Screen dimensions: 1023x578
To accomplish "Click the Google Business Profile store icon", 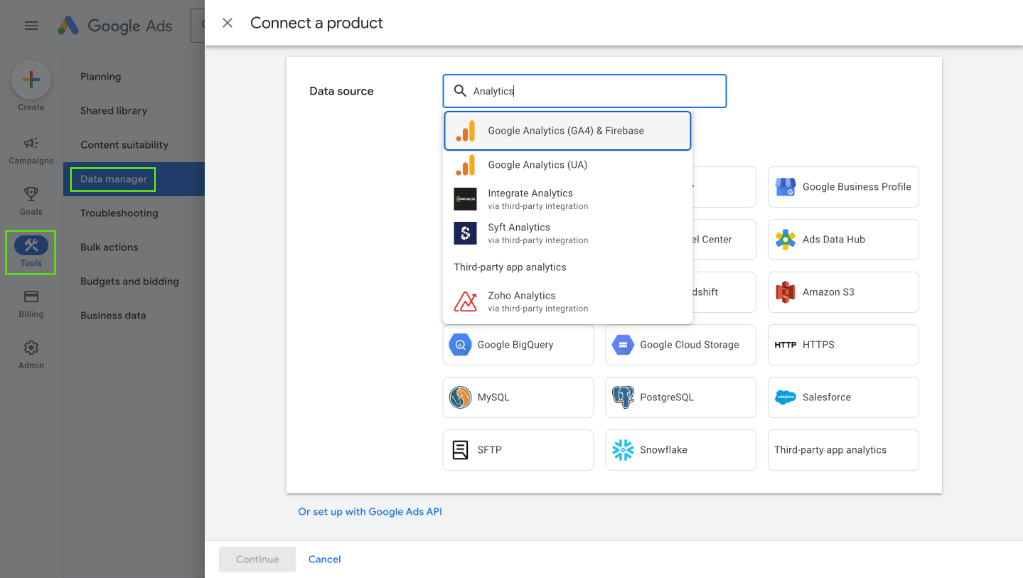I will pyautogui.click(x=786, y=187).
